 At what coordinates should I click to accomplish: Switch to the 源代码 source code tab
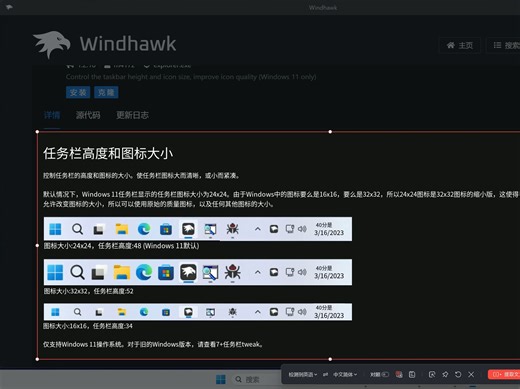[x=88, y=115]
